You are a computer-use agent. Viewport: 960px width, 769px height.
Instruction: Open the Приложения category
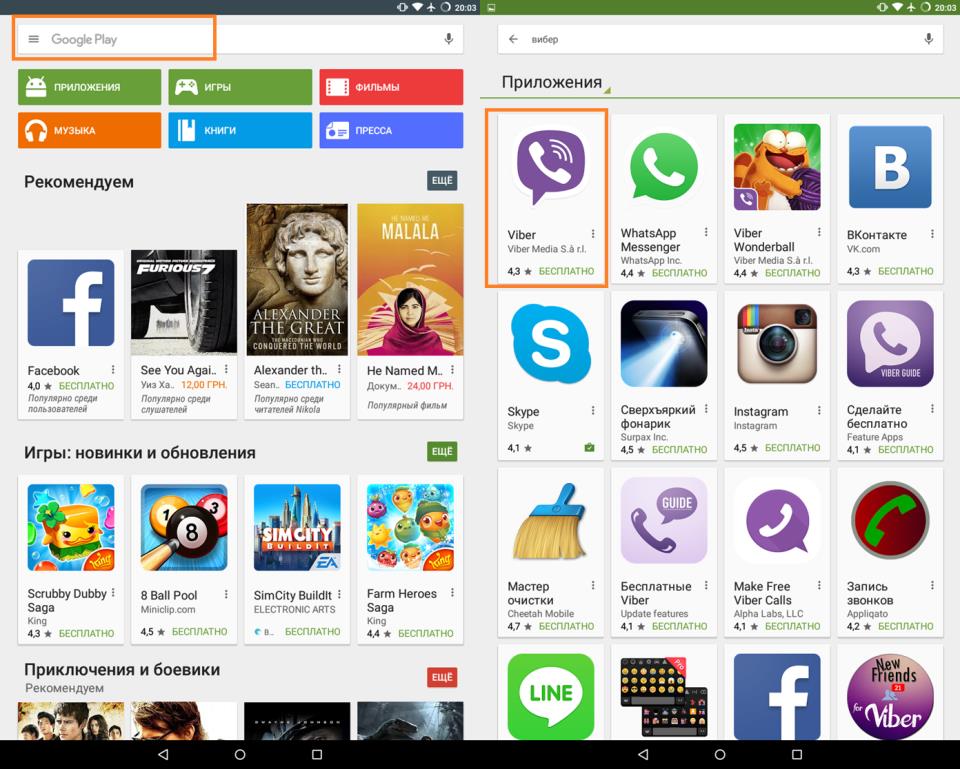pyautogui.click(x=89, y=87)
